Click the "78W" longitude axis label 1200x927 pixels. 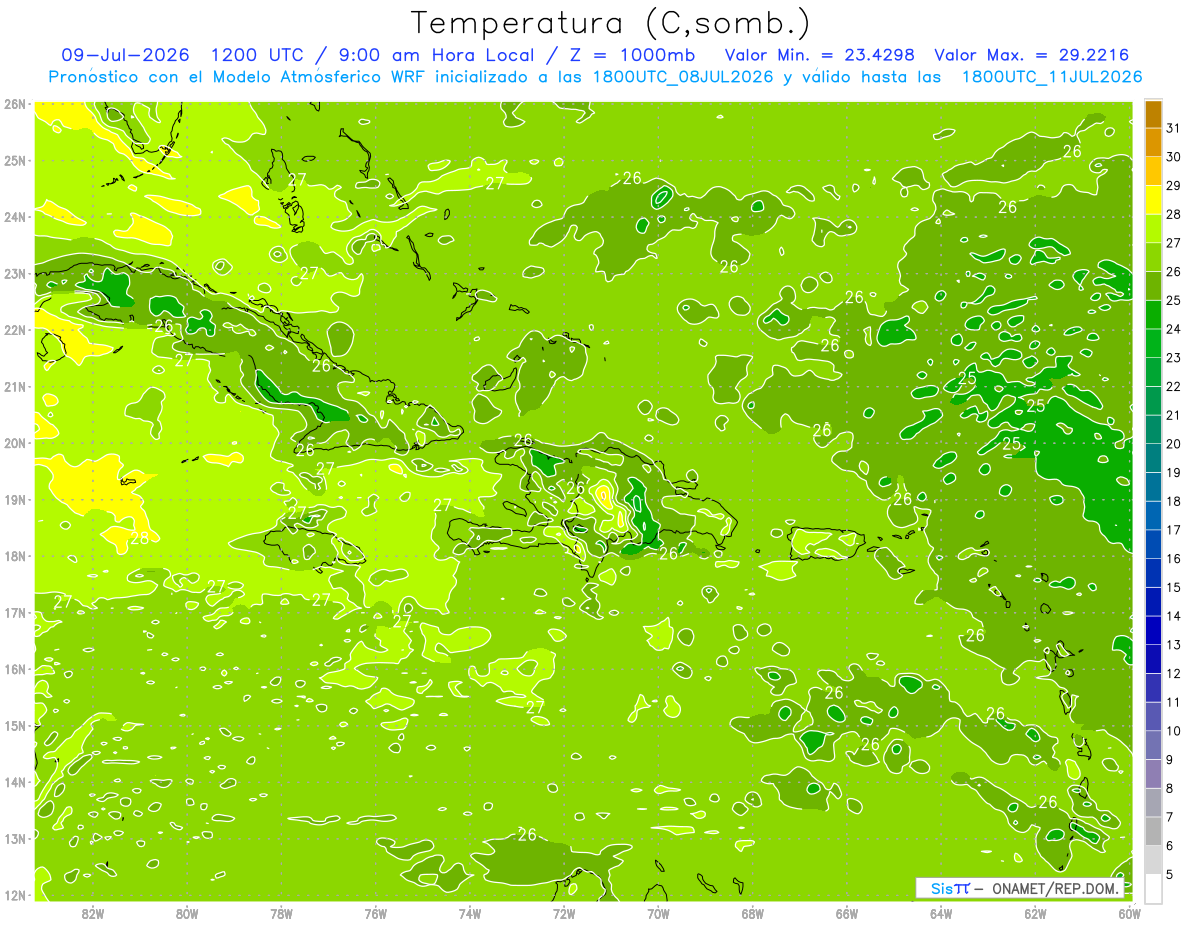click(282, 913)
